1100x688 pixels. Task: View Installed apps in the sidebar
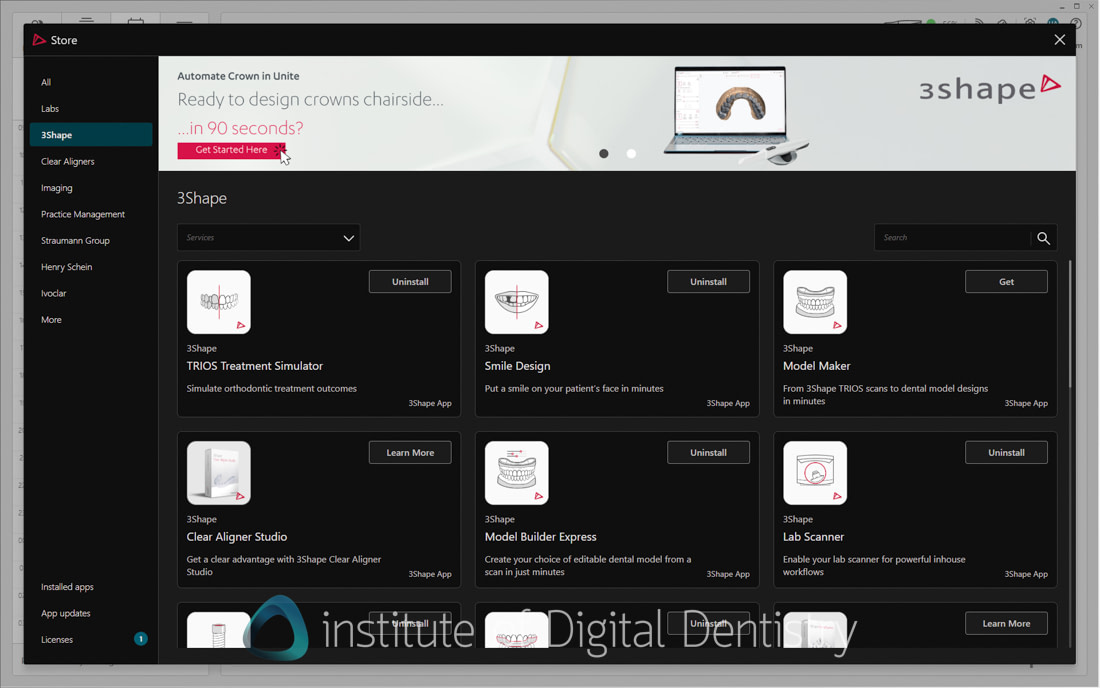point(67,587)
